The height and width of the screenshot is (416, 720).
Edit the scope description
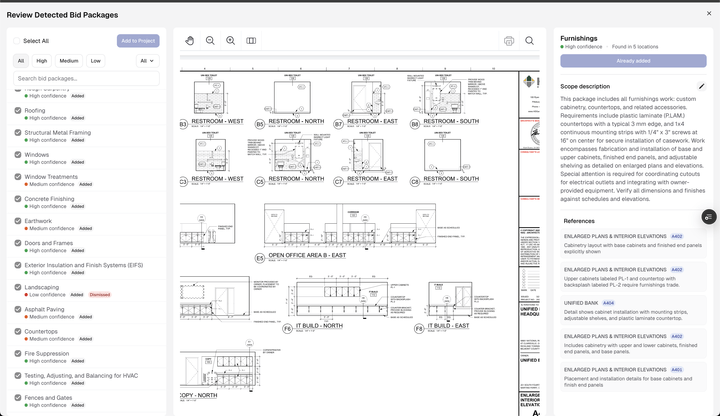click(701, 86)
